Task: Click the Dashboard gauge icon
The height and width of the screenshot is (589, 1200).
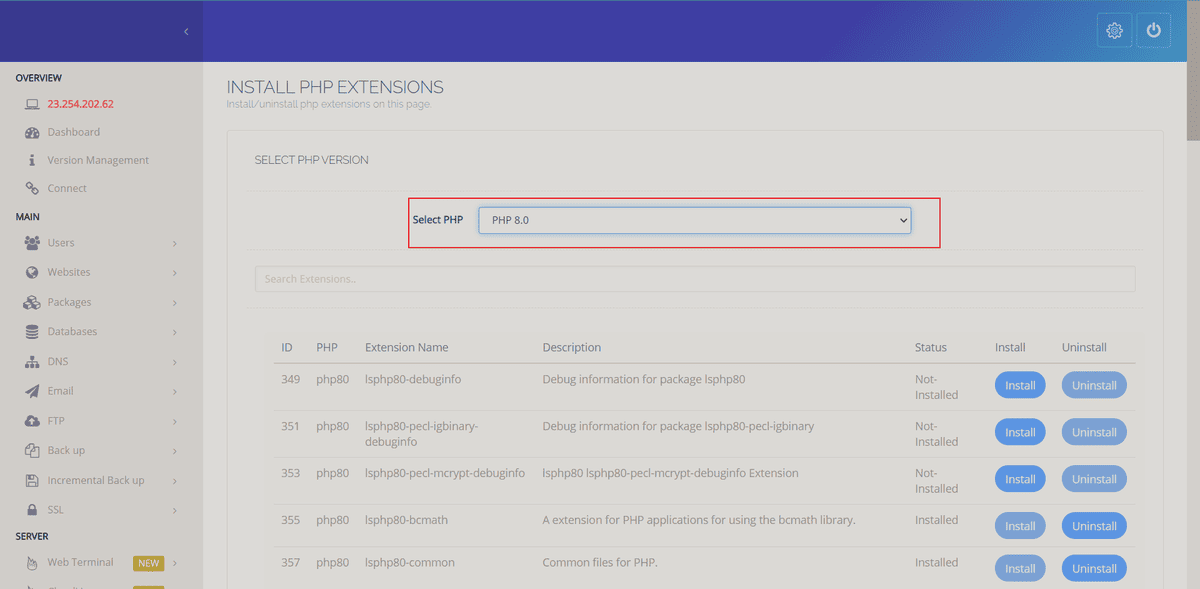Action: click(32, 132)
